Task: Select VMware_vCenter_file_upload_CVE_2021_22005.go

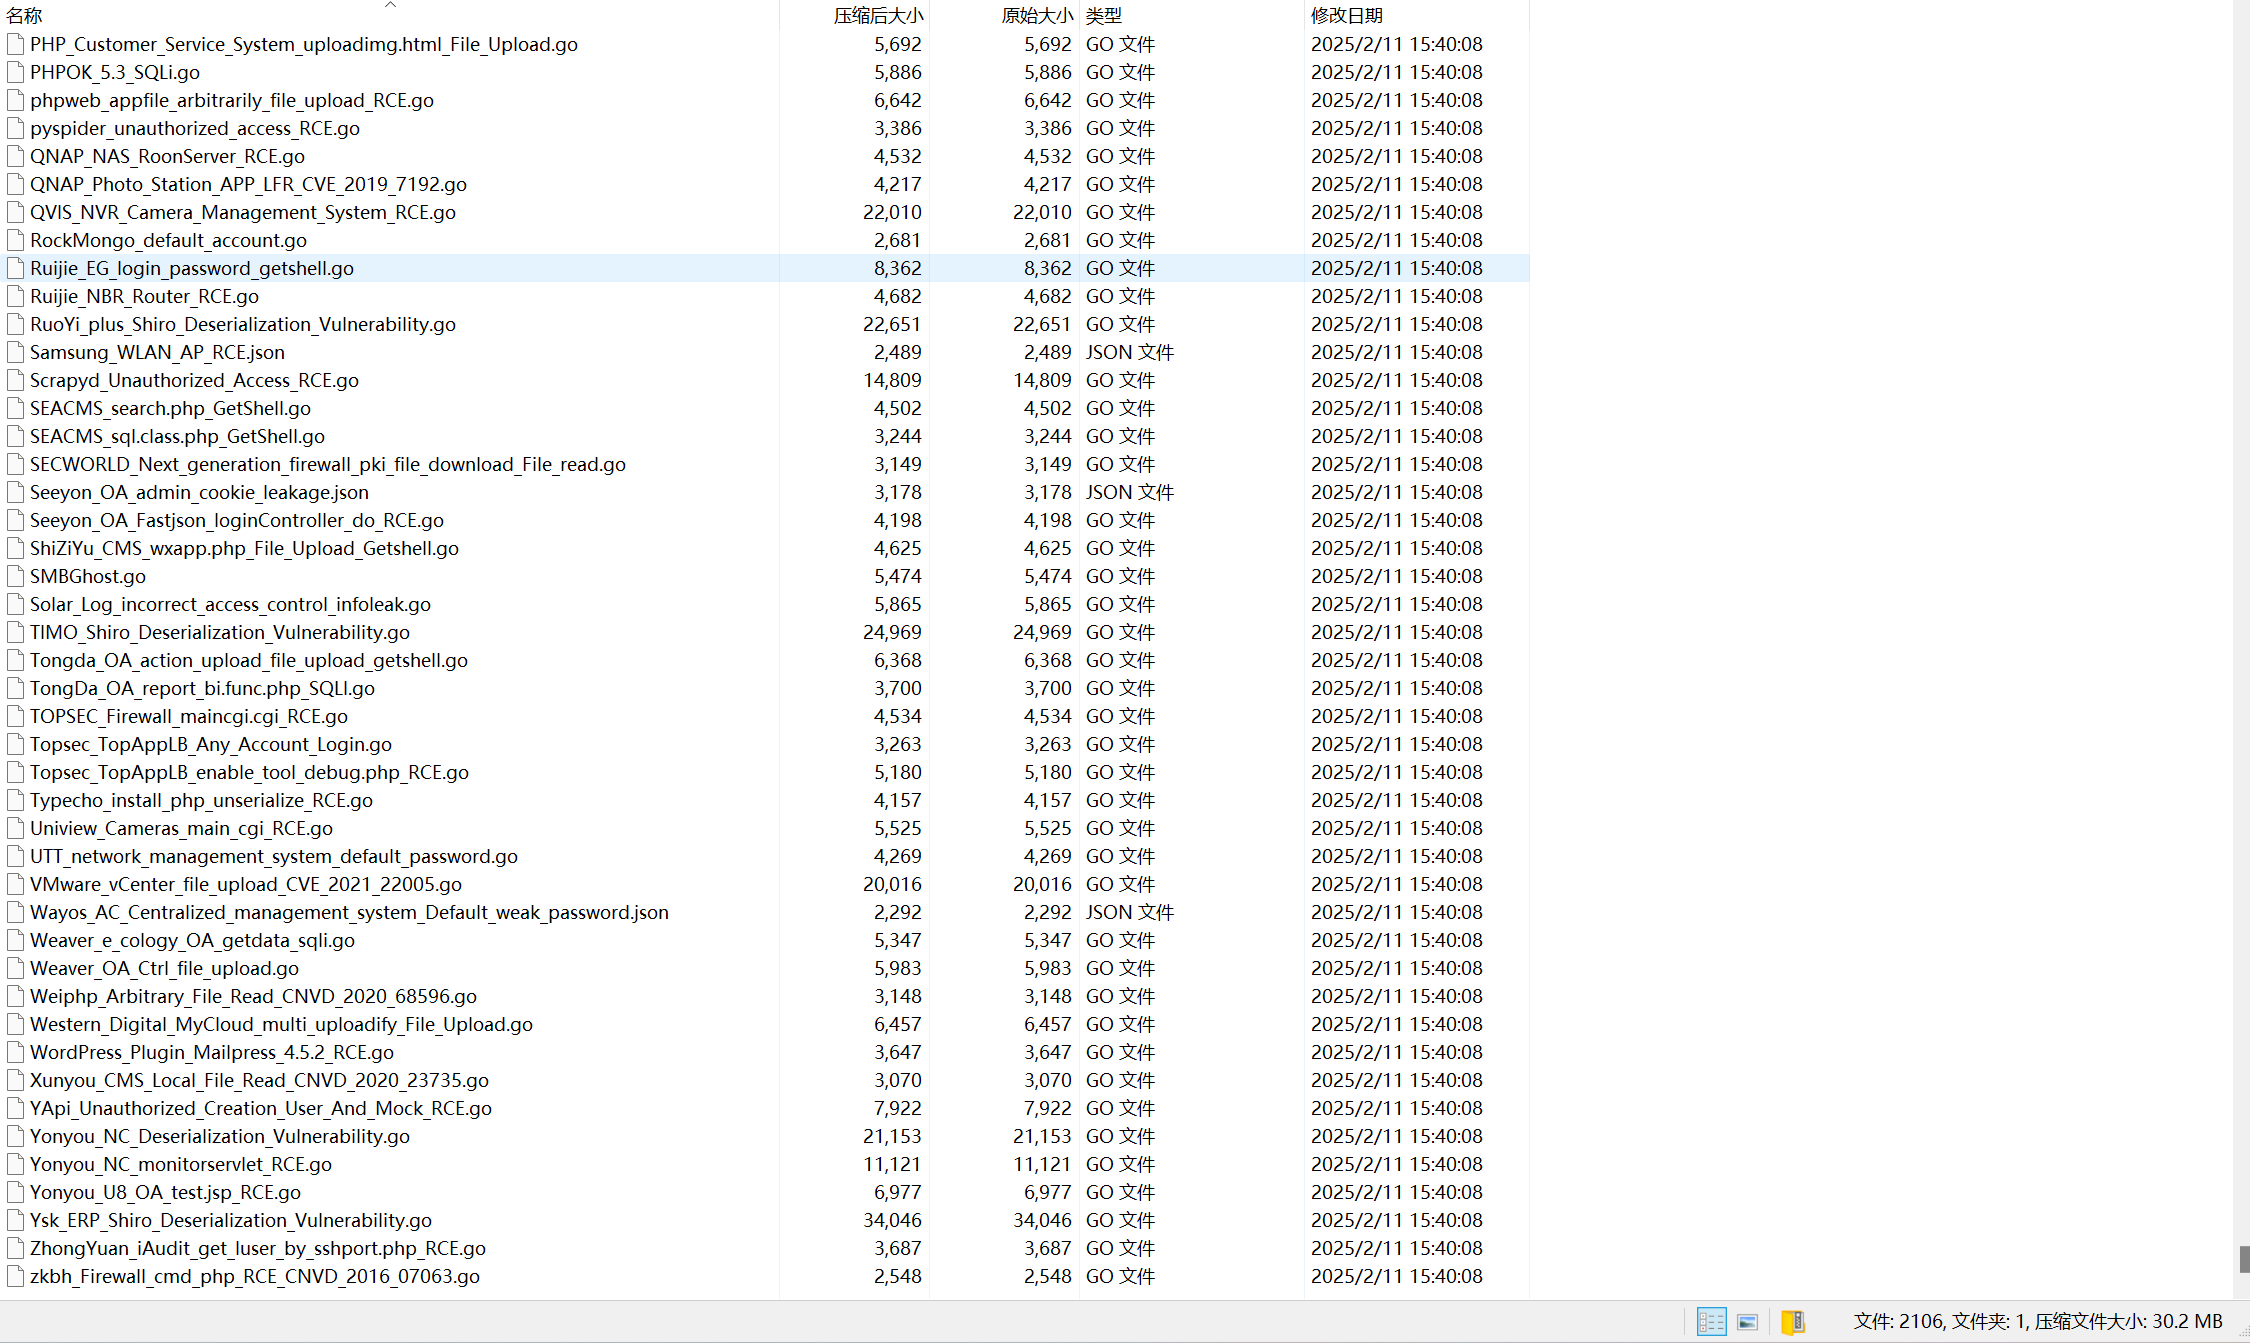Action: click(246, 884)
